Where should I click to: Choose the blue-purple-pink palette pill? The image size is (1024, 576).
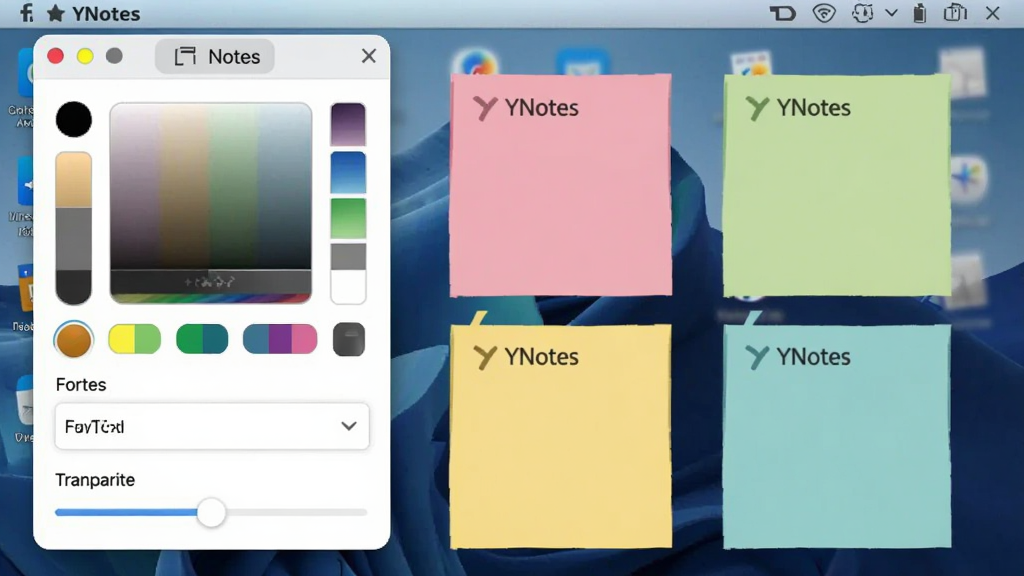coord(280,339)
